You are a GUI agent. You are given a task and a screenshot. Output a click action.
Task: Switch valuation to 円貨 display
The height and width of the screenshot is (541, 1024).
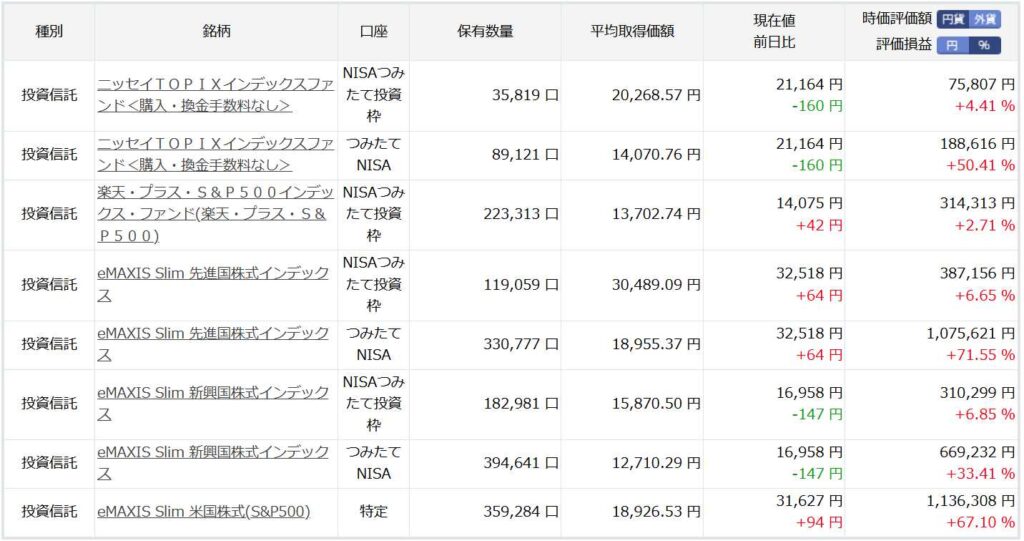(x=953, y=19)
